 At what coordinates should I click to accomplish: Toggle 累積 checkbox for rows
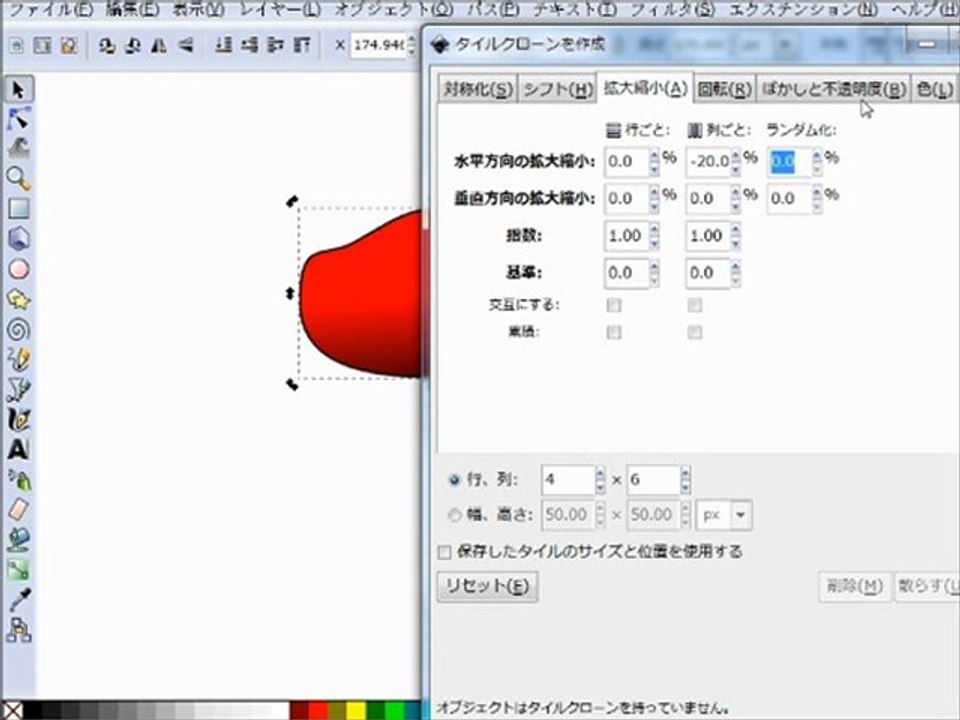613,332
